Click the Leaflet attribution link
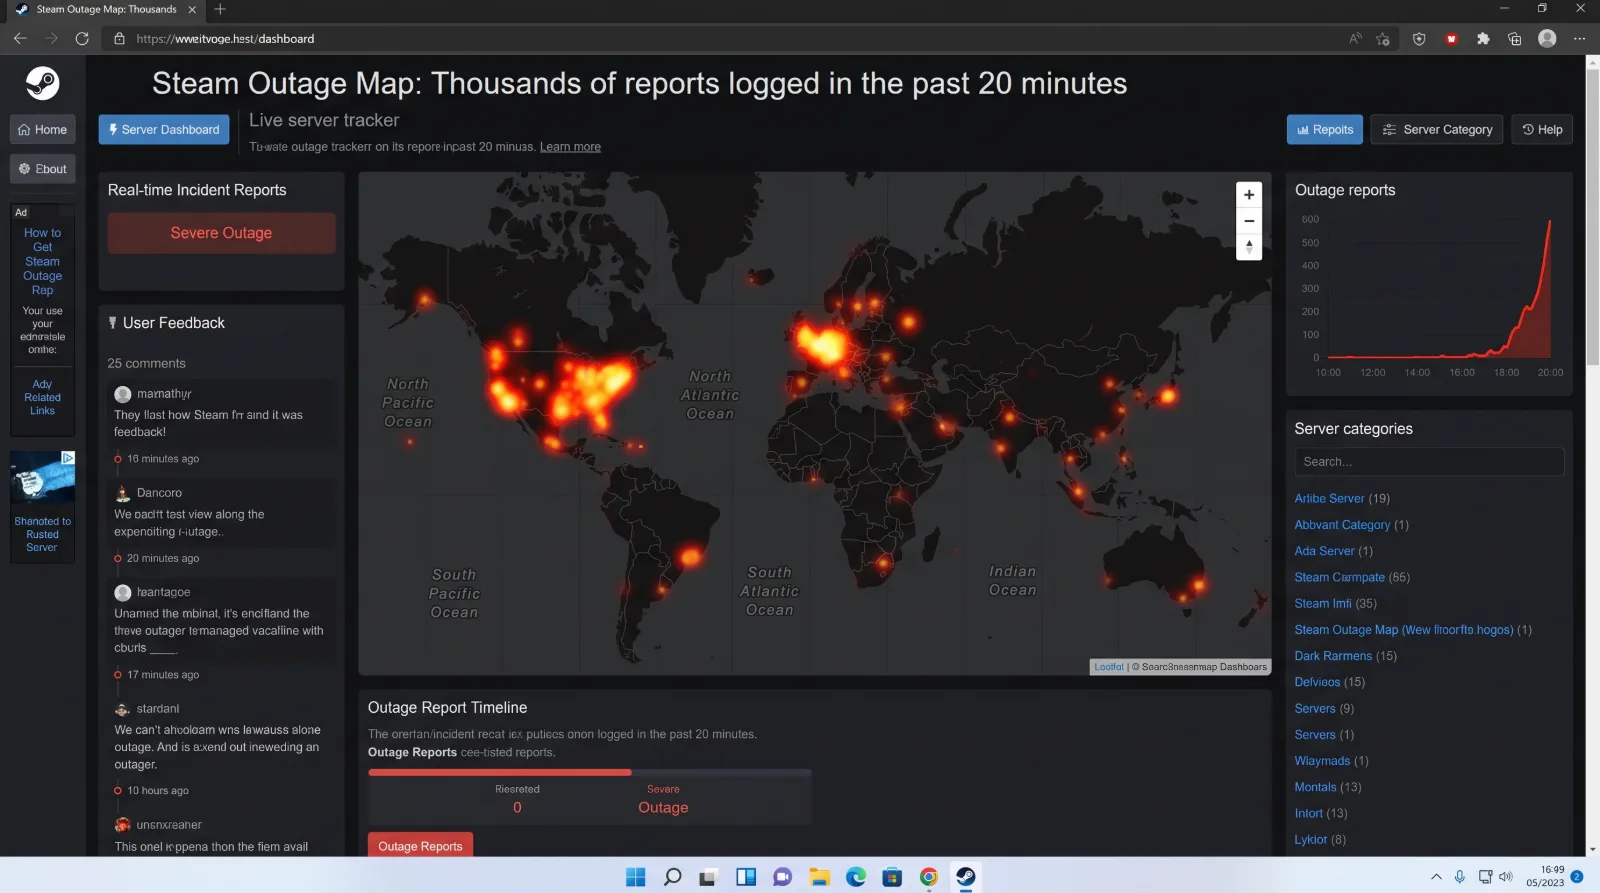 click(1108, 667)
